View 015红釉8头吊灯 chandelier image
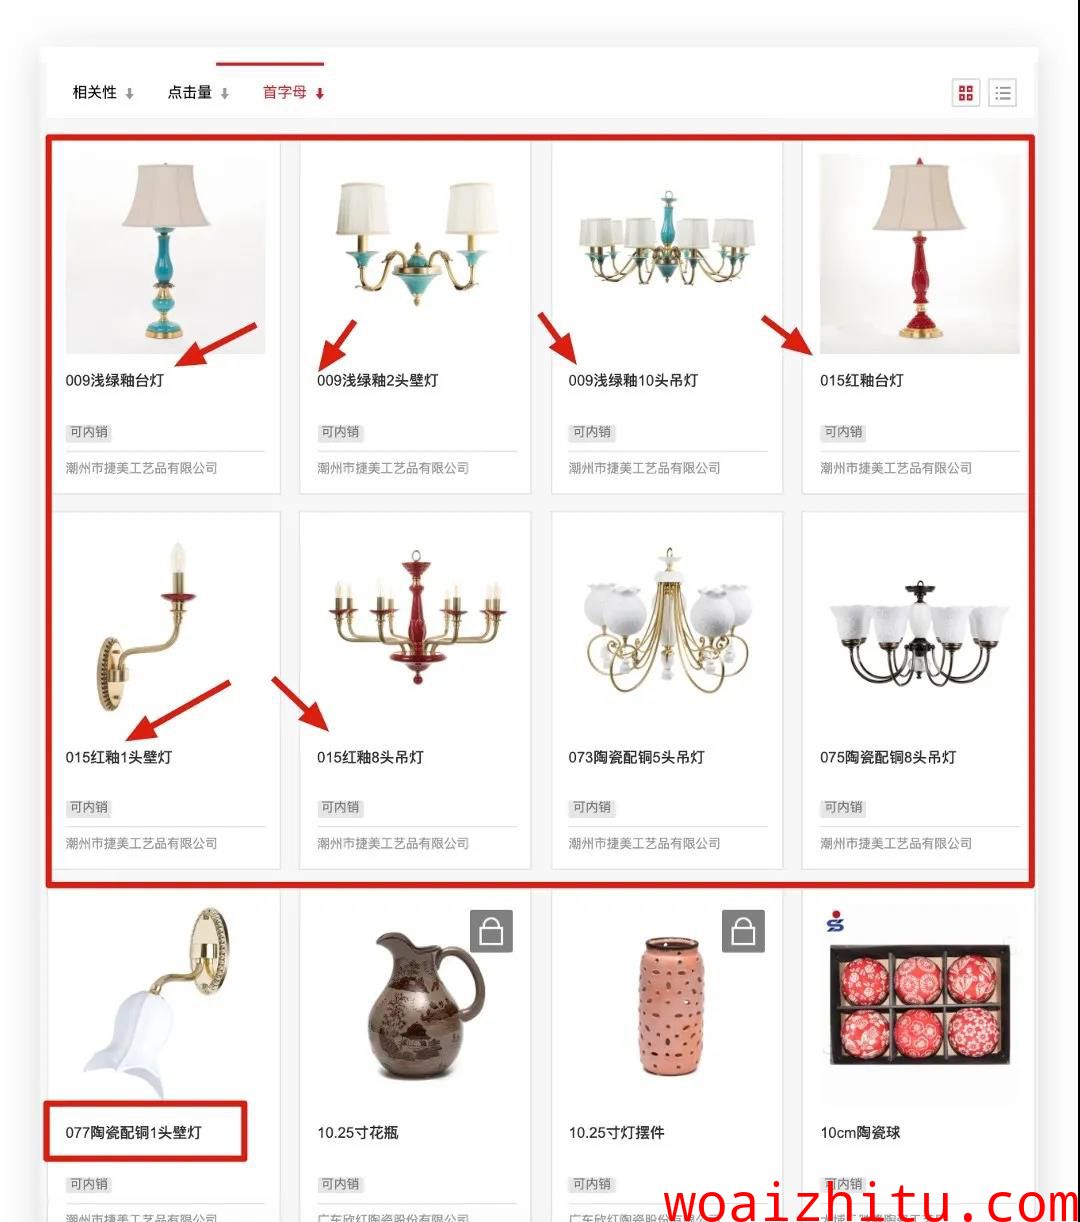 (416, 617)
